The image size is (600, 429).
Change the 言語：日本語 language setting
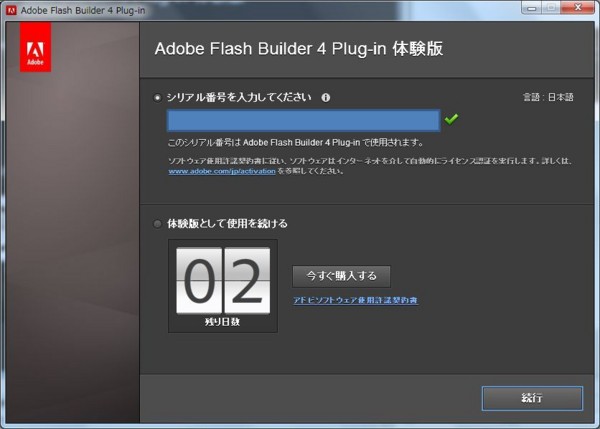pyautogui.click(x=548, y=97)
